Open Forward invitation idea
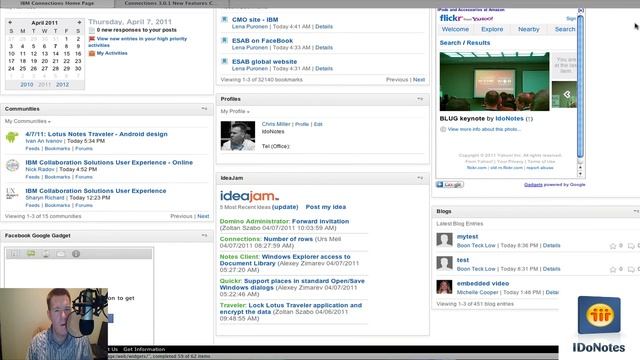This screenshot has width=640, height=360. point(320,221)
